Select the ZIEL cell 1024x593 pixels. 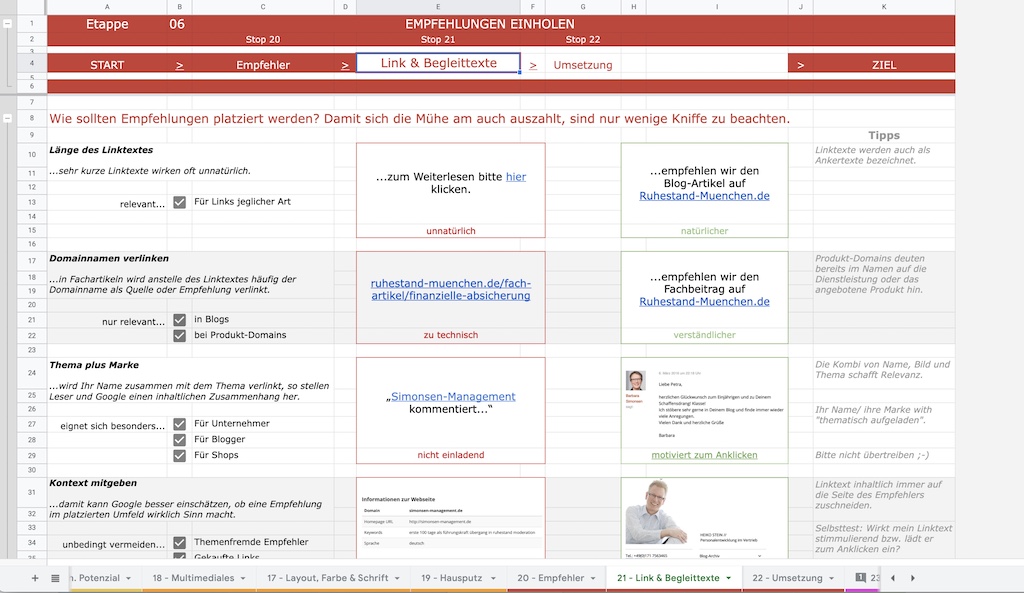pyautogui.click(x=884, y=65)
